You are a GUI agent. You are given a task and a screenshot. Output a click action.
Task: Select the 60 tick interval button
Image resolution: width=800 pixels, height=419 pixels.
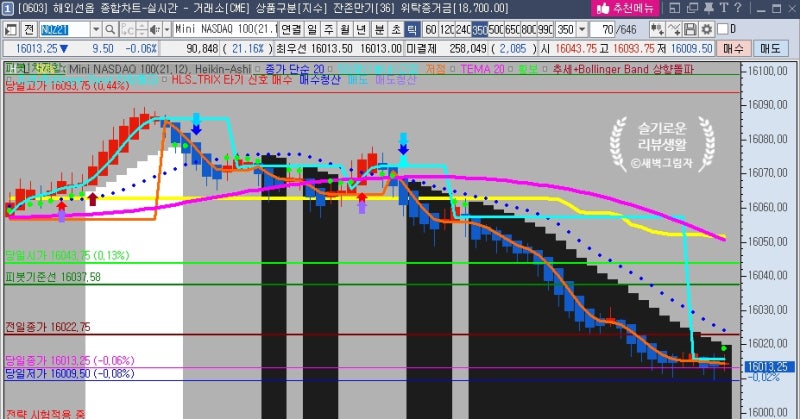(x=431, y=30)
